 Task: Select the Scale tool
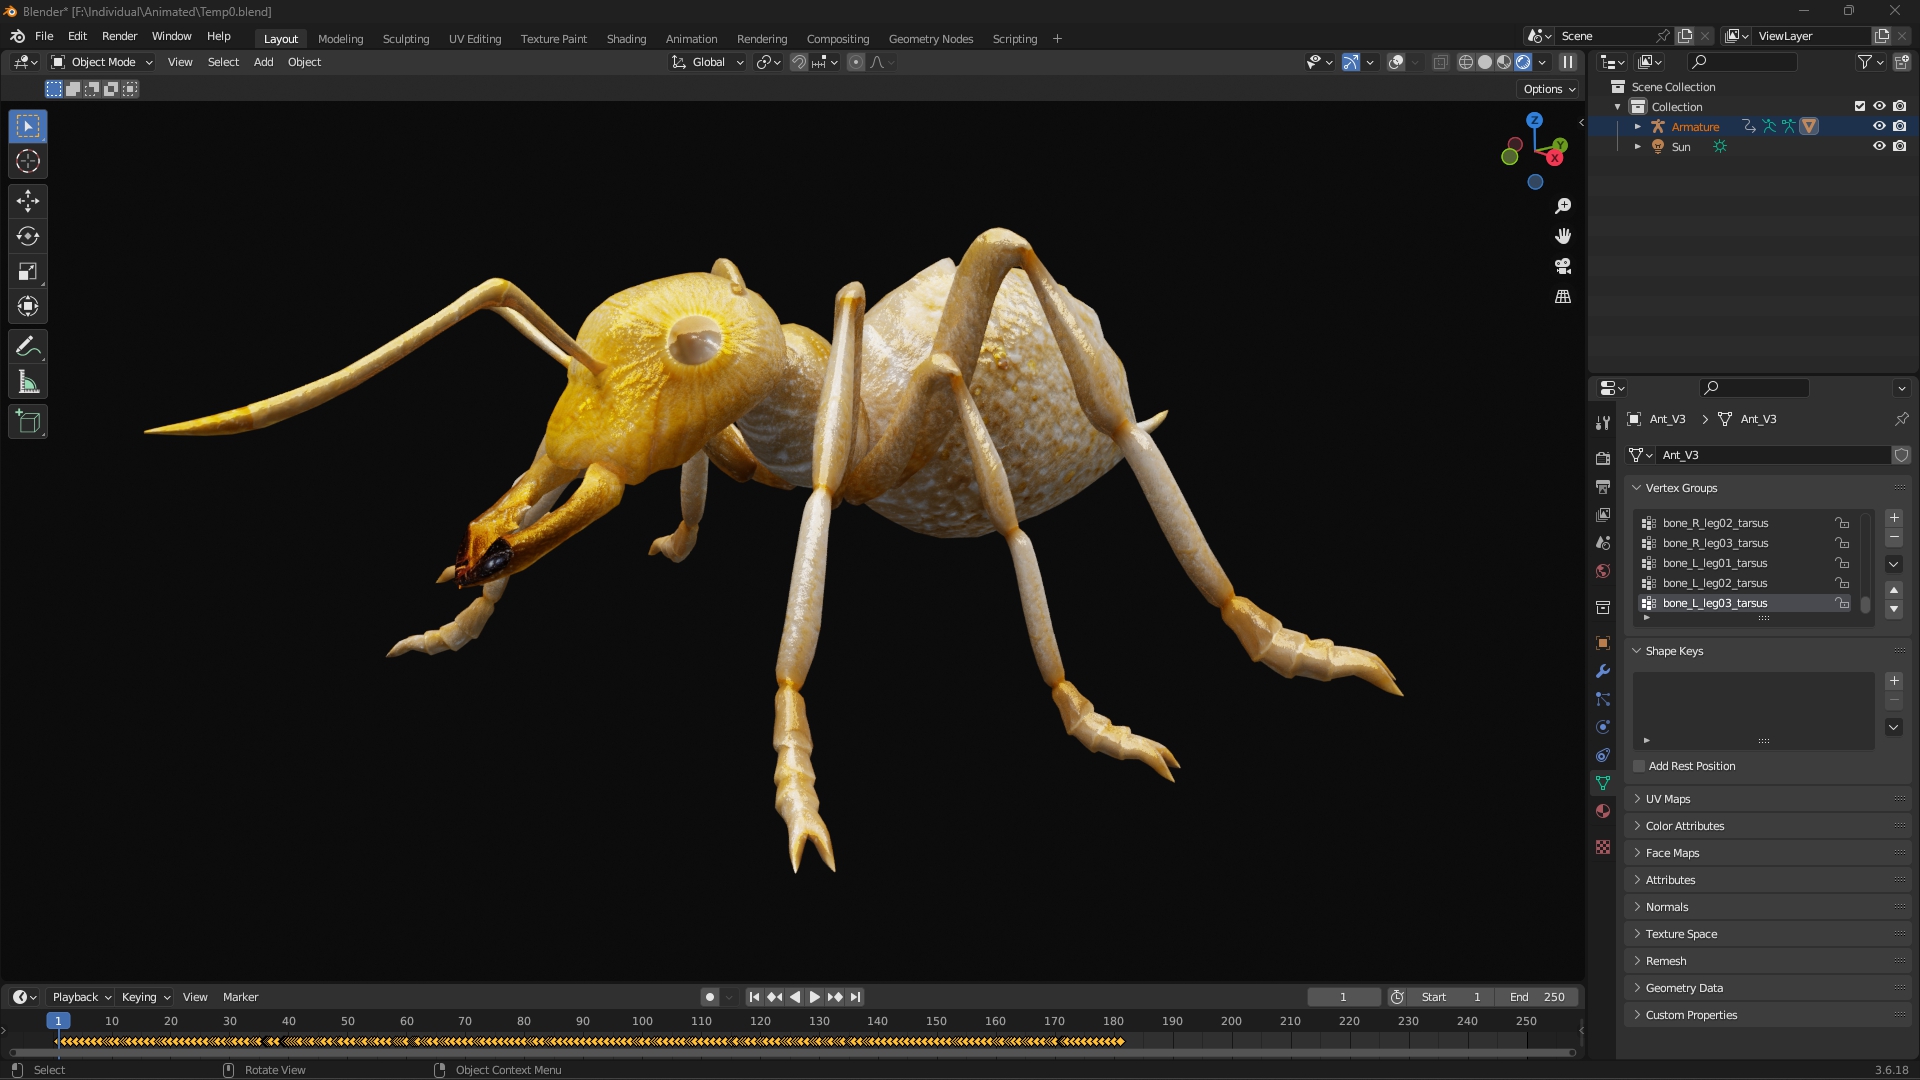28,271
